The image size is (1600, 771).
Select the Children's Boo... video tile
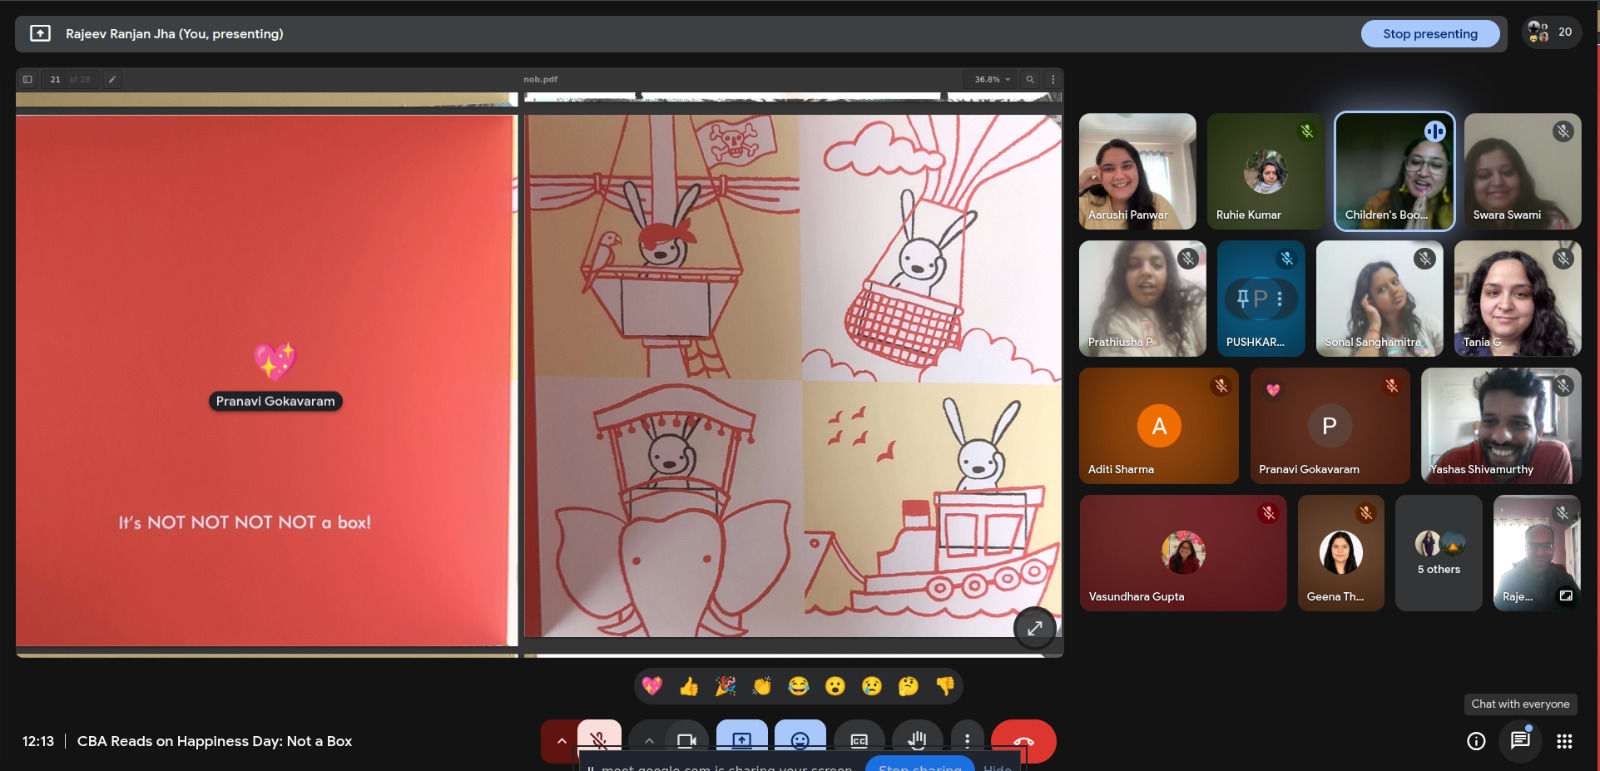click(1395, 171)
